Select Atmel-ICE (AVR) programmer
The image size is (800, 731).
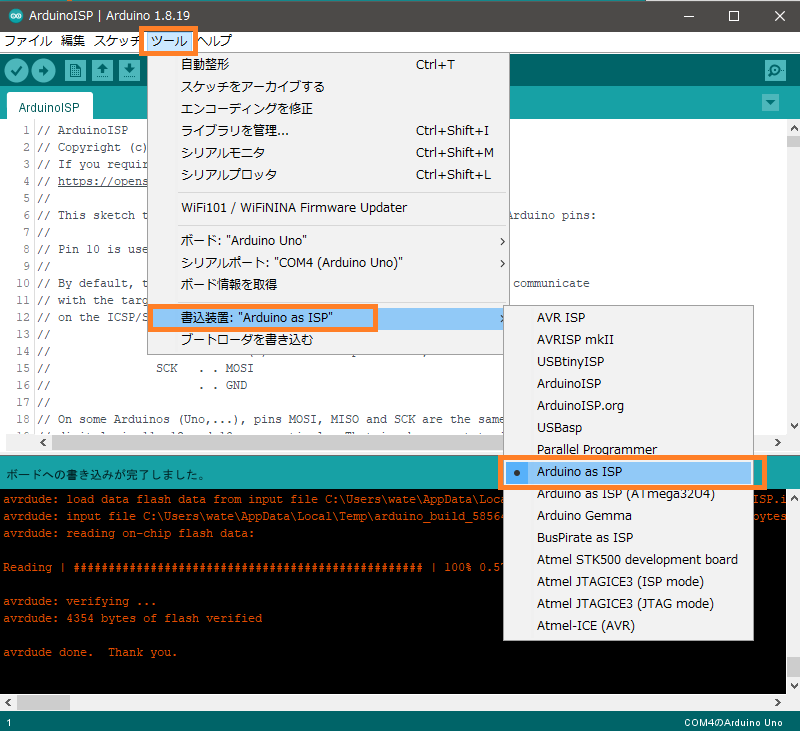[628, 625]
